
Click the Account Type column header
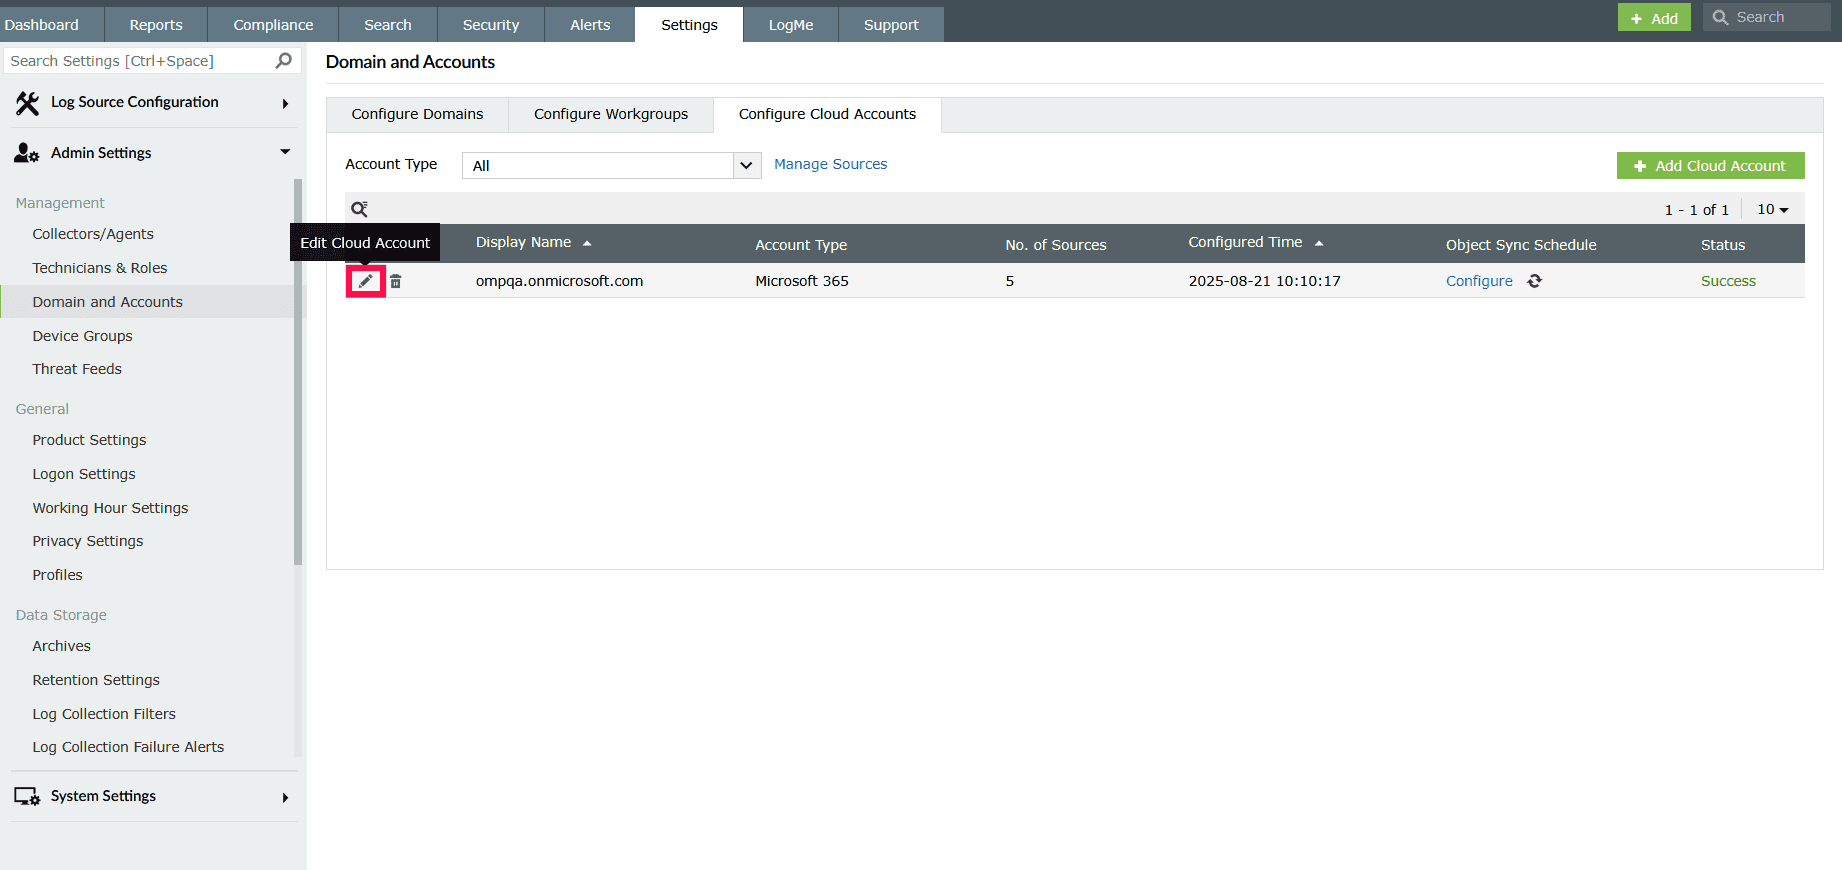pos(801,245)
